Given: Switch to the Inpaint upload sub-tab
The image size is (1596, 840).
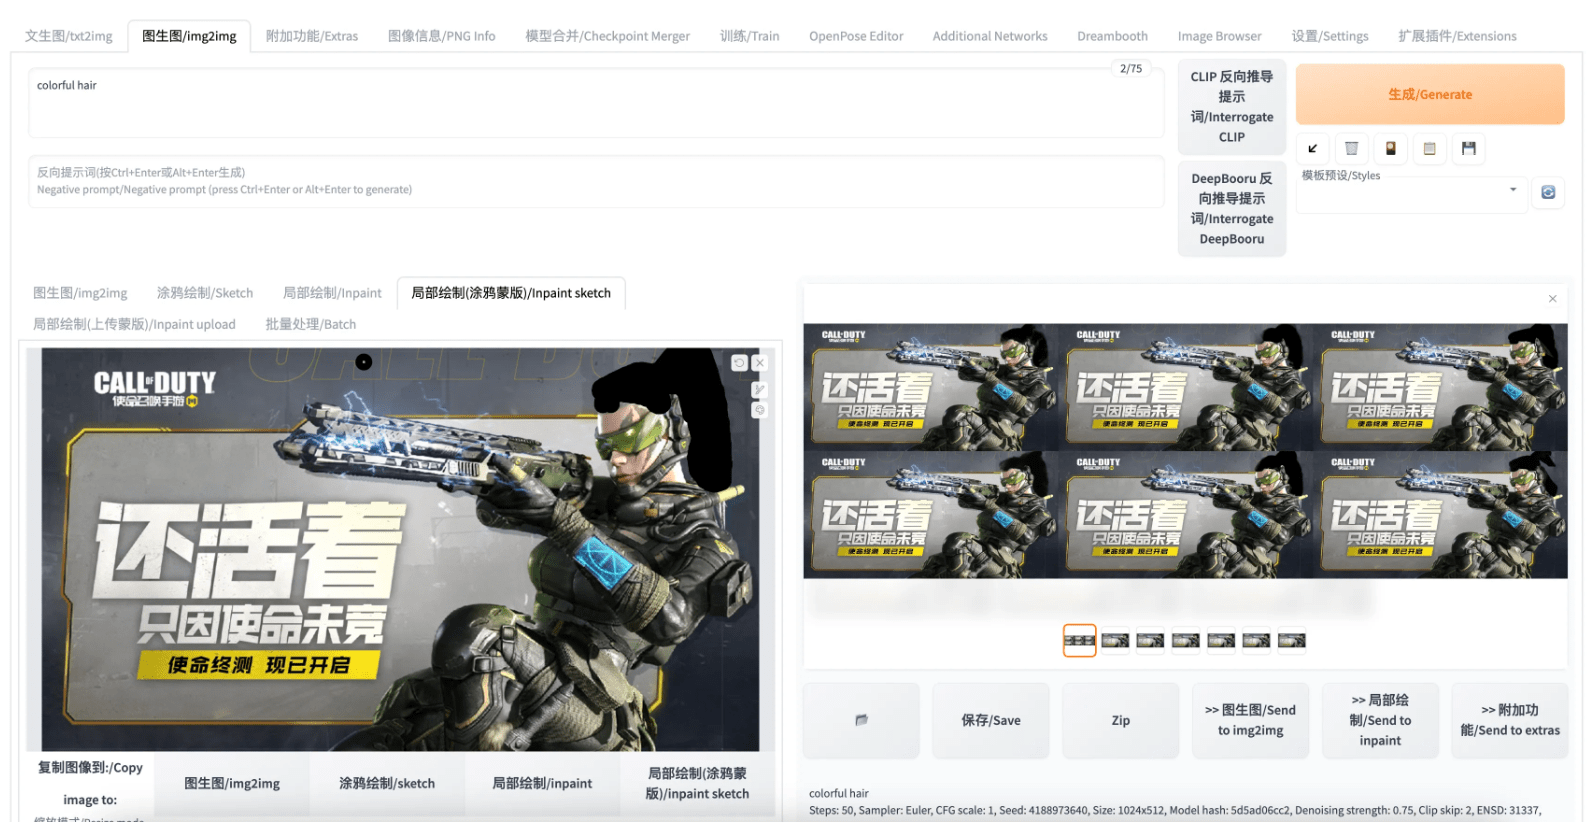Looking at the screenshot, I should pos(134,324).
